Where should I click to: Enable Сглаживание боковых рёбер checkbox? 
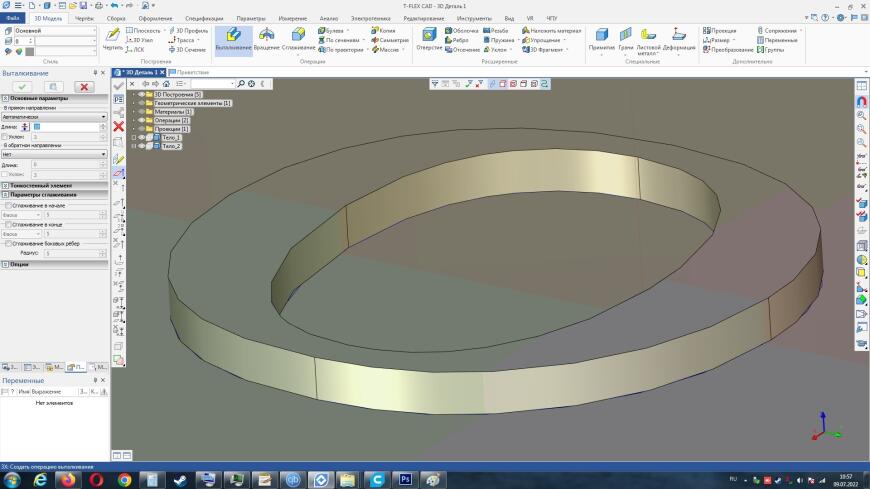[x=8, y=244]
